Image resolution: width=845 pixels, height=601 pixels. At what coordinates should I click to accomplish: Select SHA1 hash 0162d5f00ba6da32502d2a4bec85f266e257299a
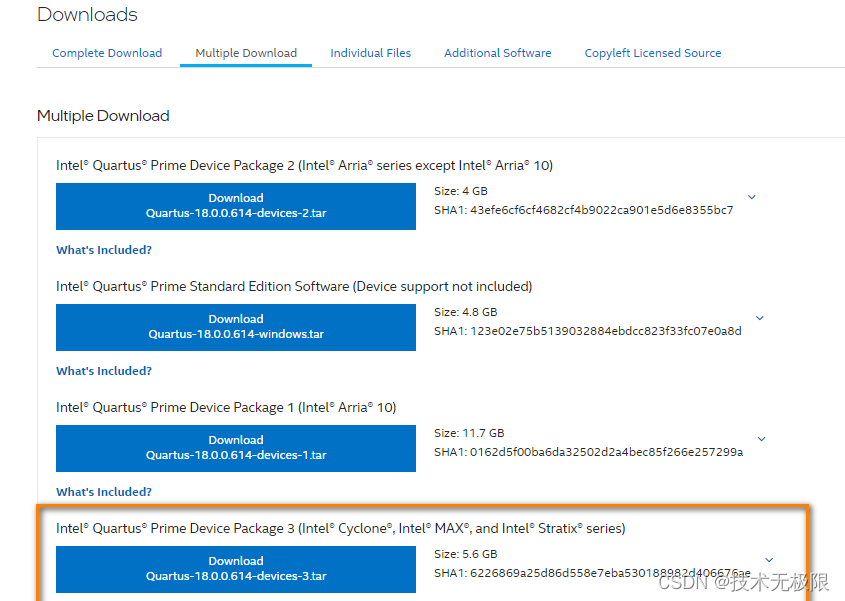click(x=606, y=452)
